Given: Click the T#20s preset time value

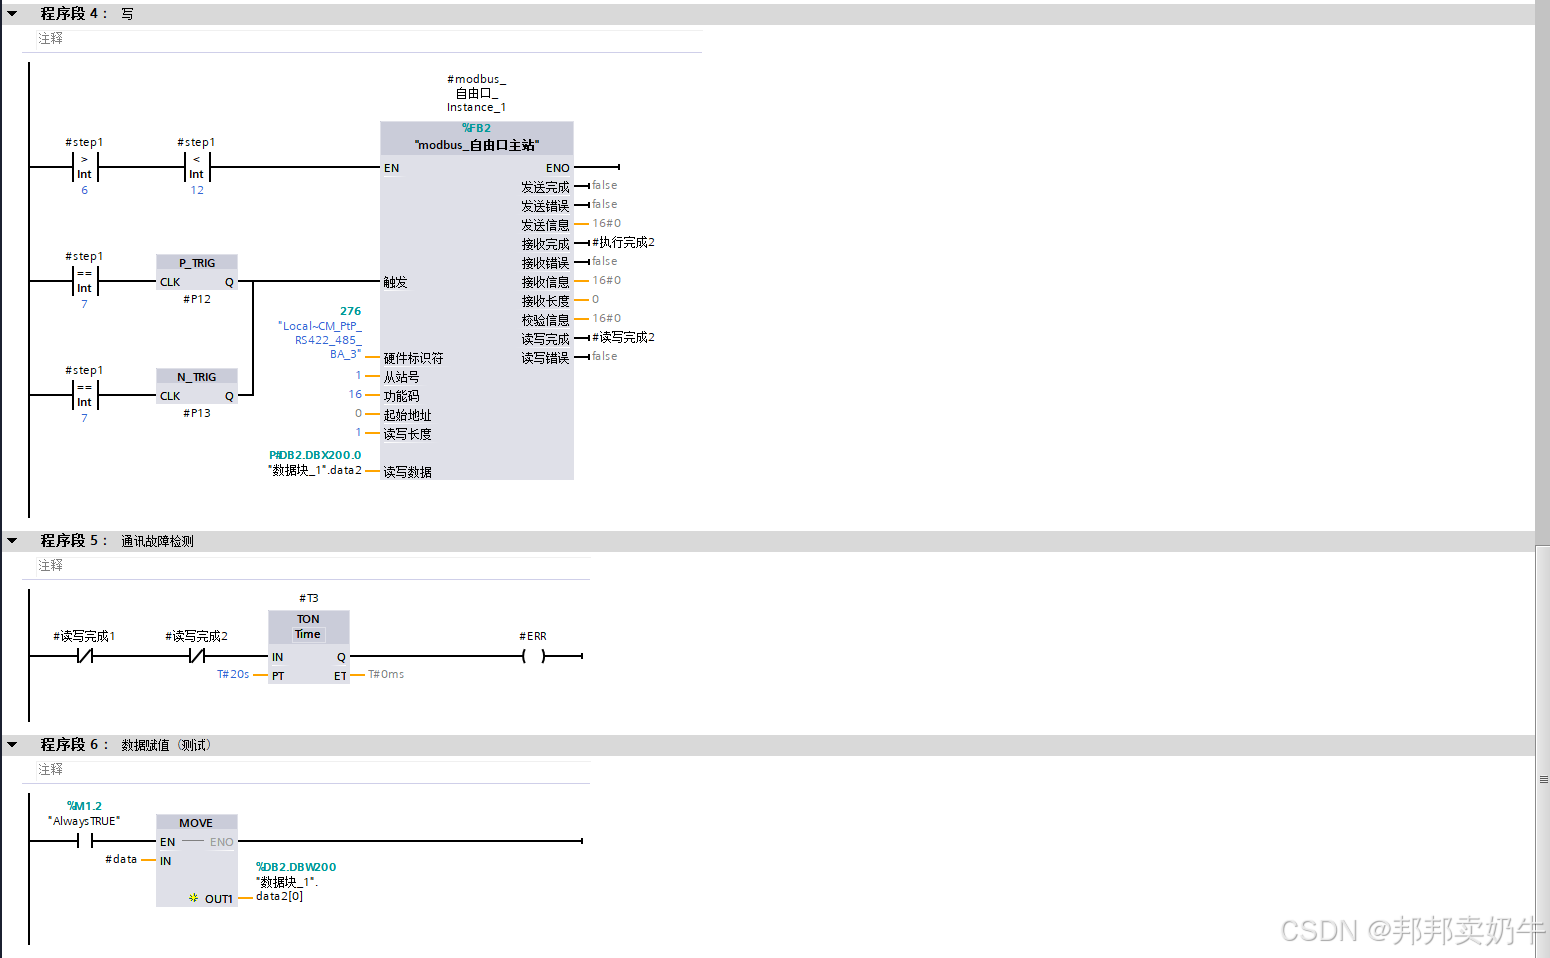Looking at the screenshot, I should tap(233, 674).
